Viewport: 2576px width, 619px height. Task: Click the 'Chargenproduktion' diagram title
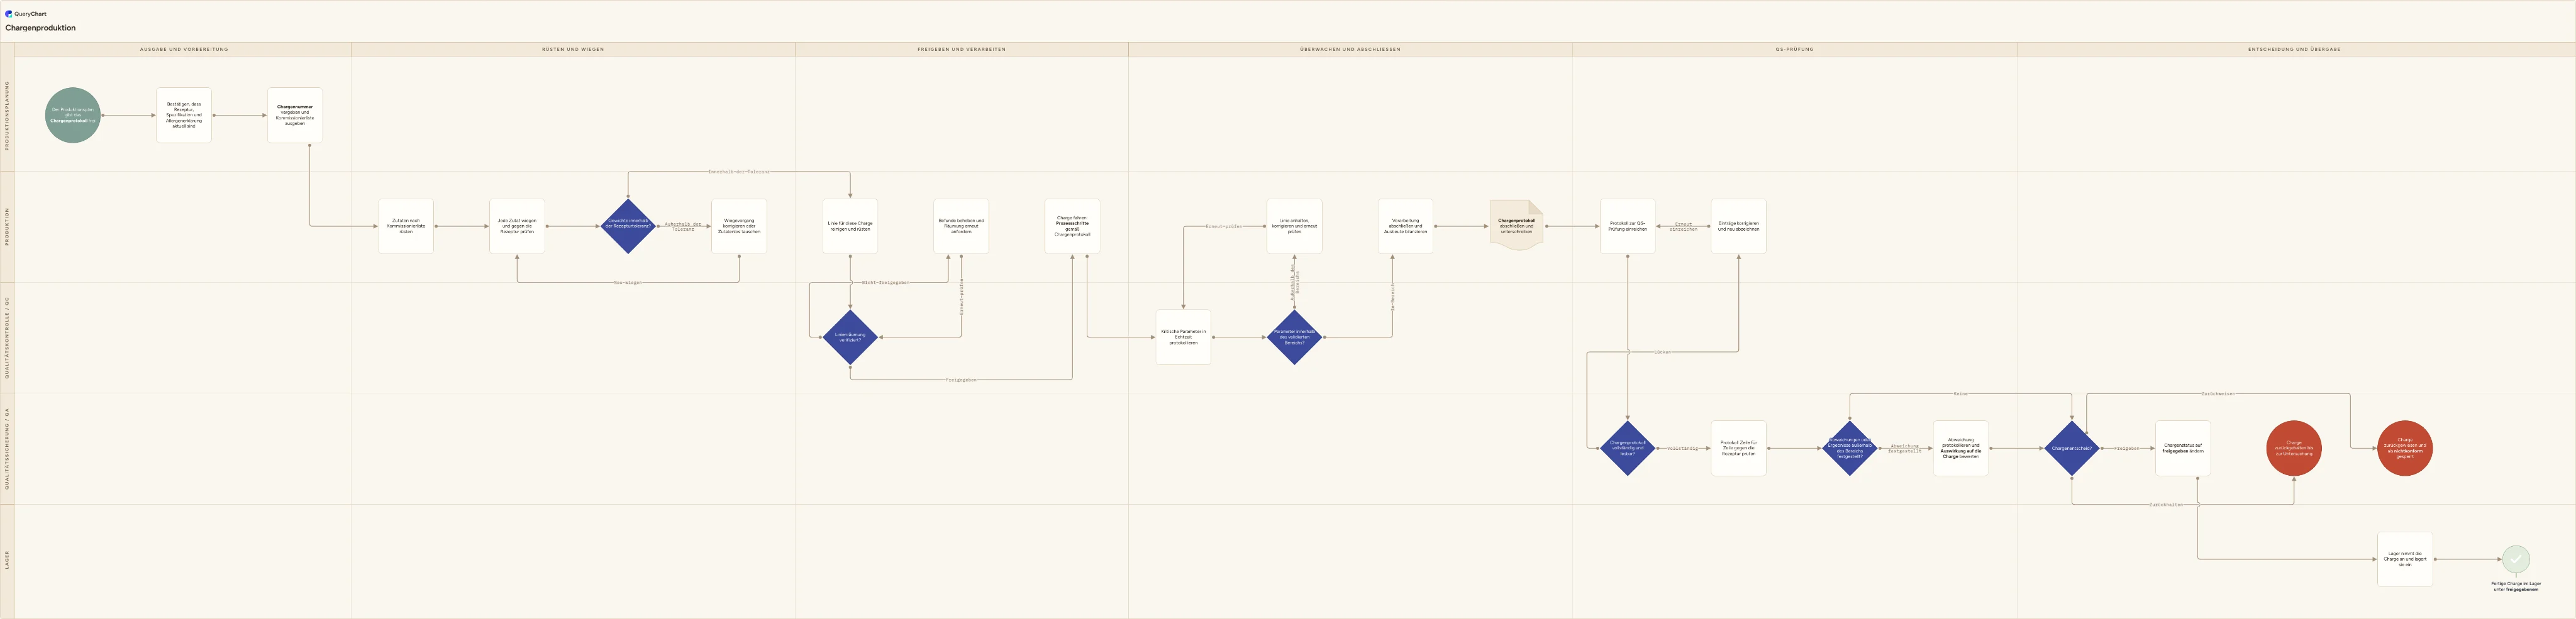coord(40,28)
